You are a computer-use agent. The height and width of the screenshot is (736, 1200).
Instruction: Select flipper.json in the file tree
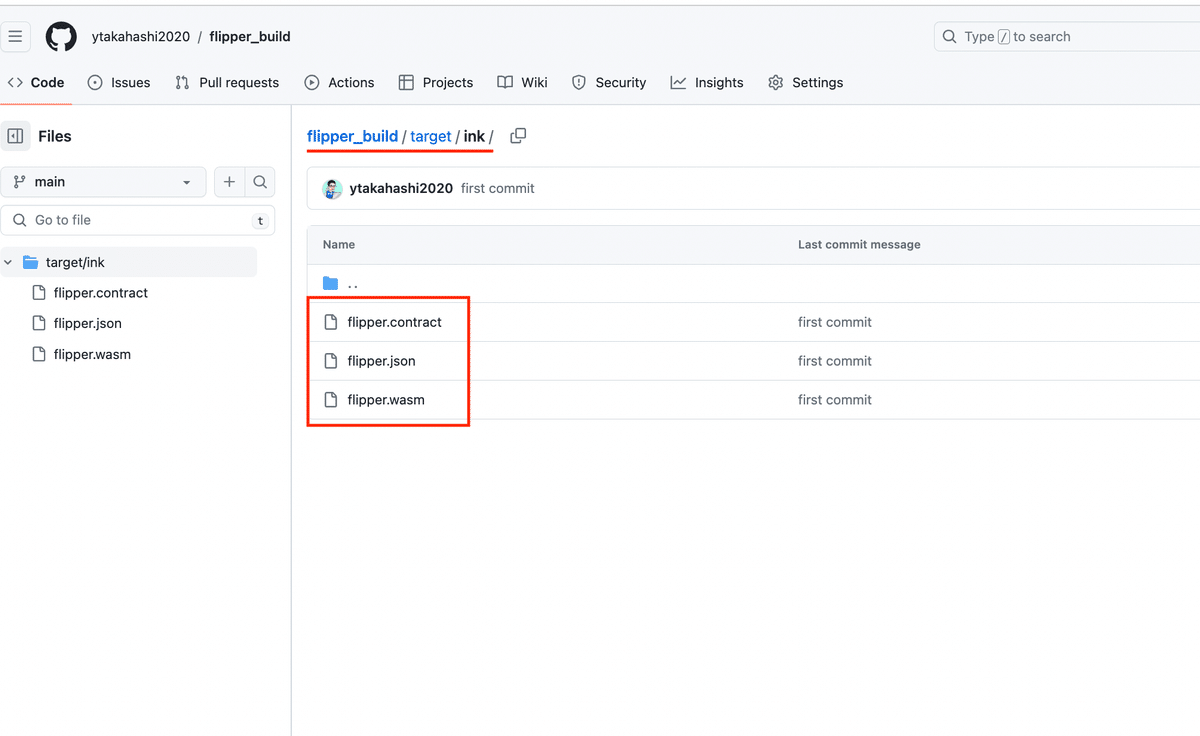[88, 323]
